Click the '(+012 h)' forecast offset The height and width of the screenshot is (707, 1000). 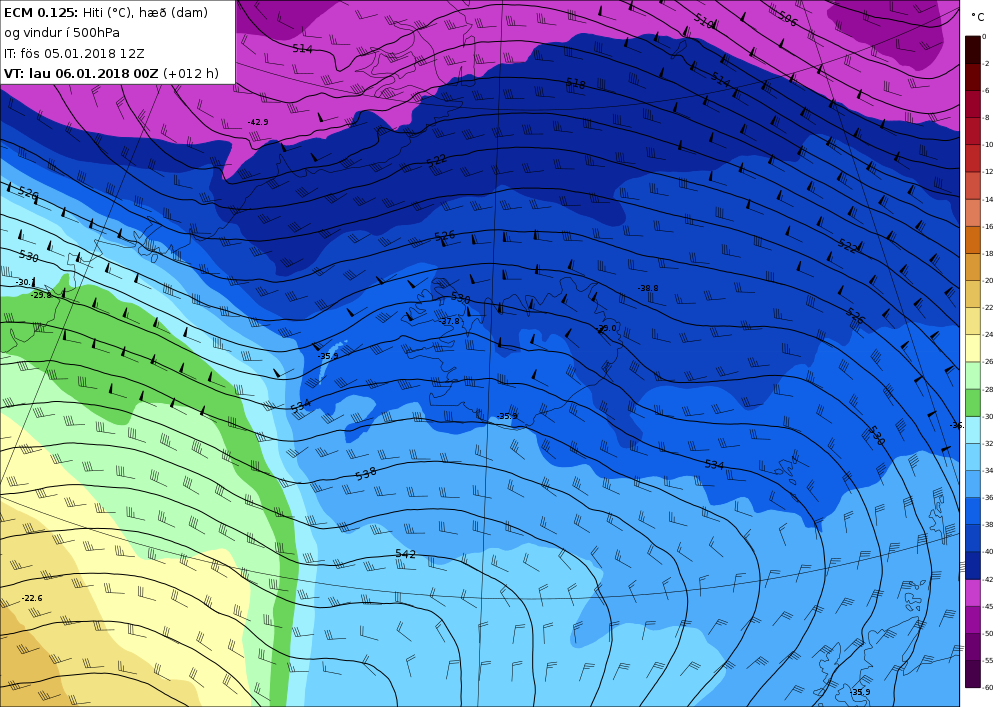191,73
